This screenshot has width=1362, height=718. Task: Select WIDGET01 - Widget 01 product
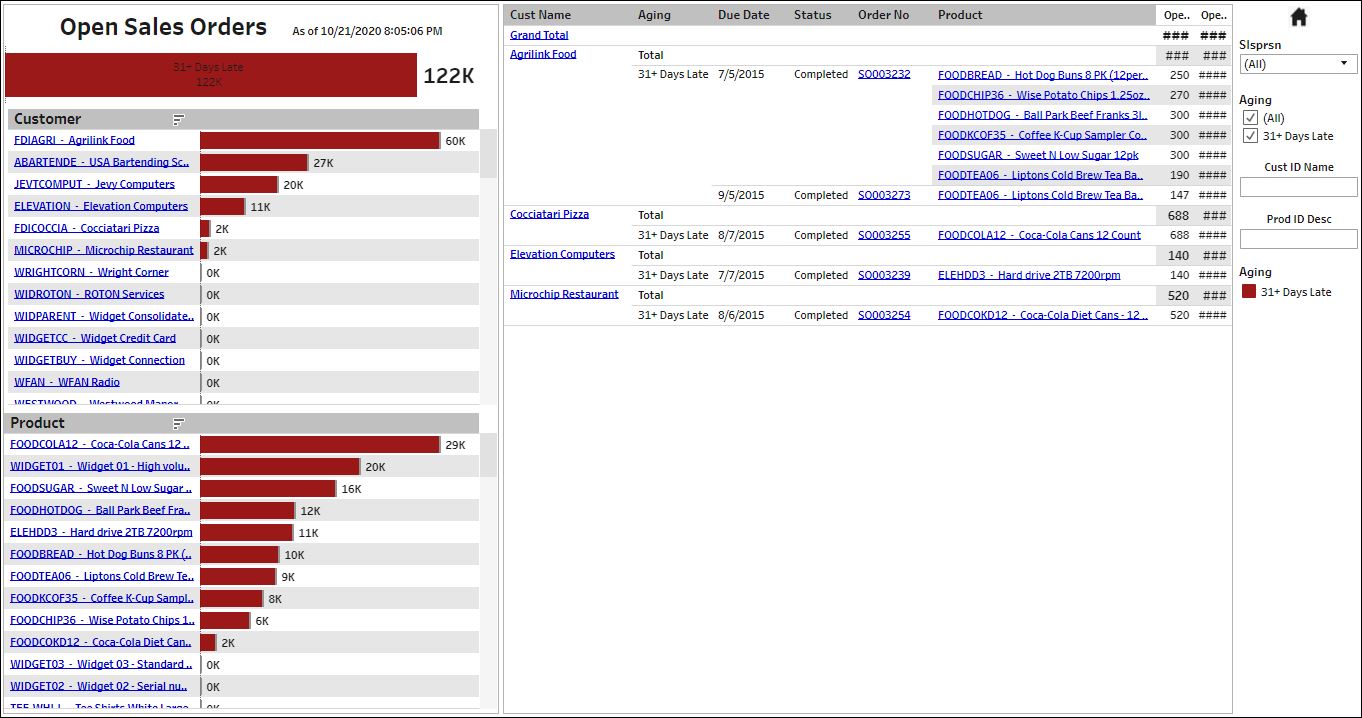(x=100, y=466)
